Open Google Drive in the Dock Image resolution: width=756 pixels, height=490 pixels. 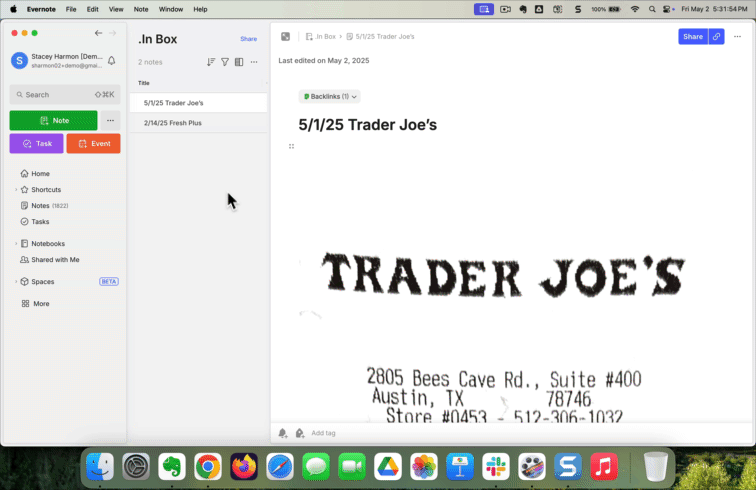pyautogui.click(x=388, y=466)
